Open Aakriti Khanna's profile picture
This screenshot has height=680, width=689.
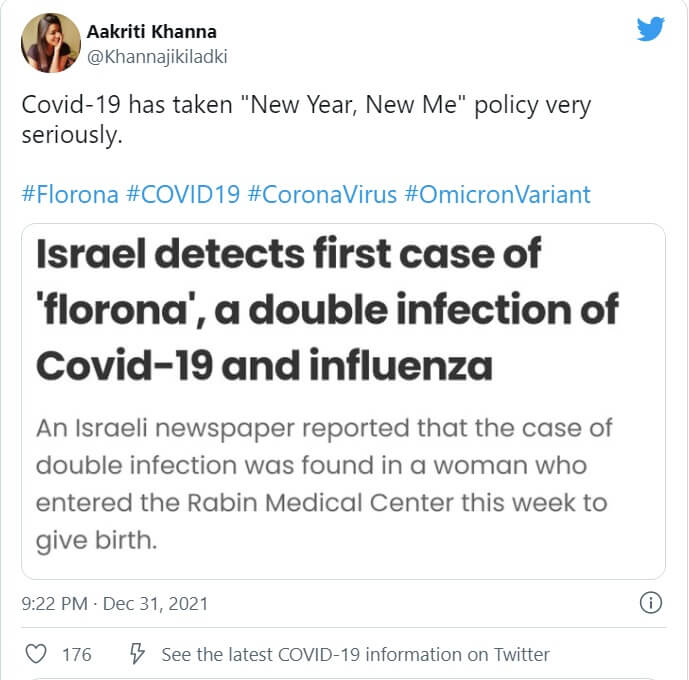point(50,43)
